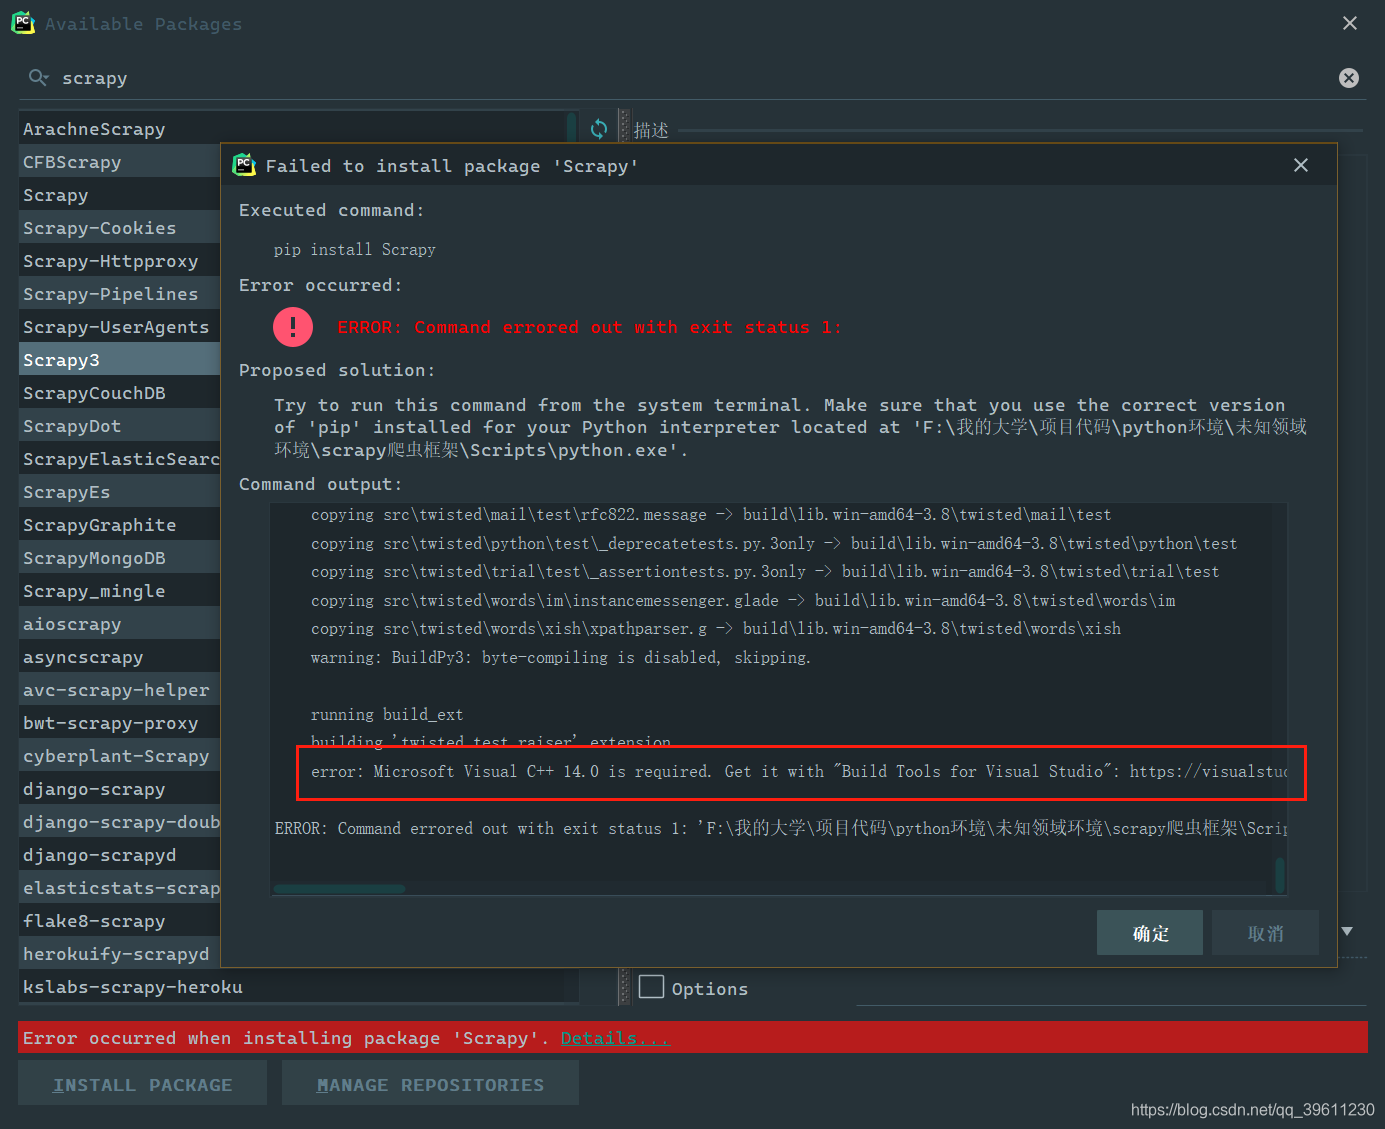
Task: Select django-scrapy package
Action: pyautogui.click(x=120, y=788)
